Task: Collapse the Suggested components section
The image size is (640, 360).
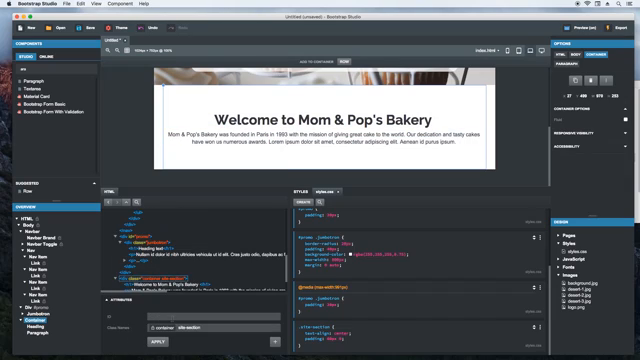Action: 94,183
